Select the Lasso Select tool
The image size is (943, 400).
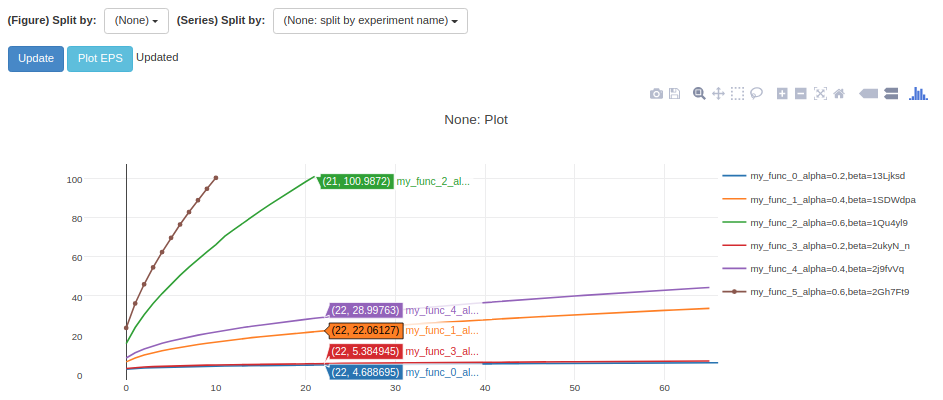click(757, 94)
